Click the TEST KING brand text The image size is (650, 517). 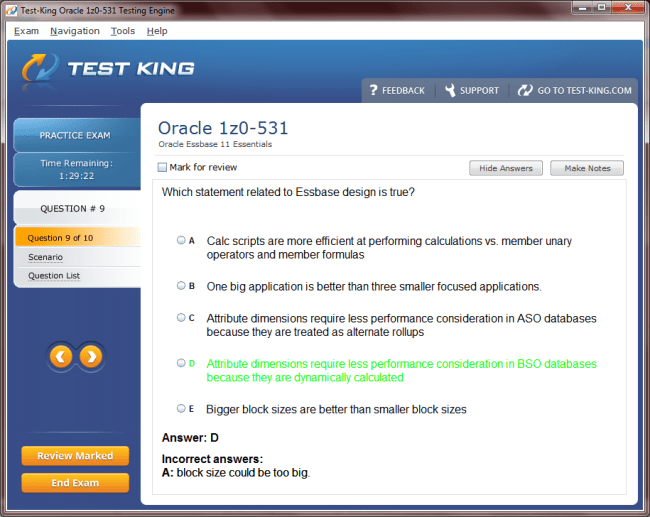(x=131, y=69)
